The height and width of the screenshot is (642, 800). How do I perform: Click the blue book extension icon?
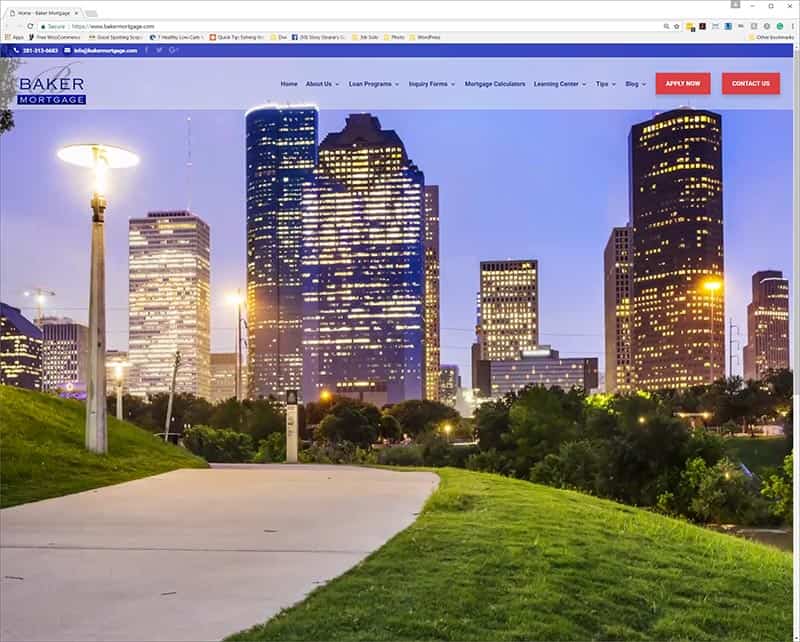728,26
